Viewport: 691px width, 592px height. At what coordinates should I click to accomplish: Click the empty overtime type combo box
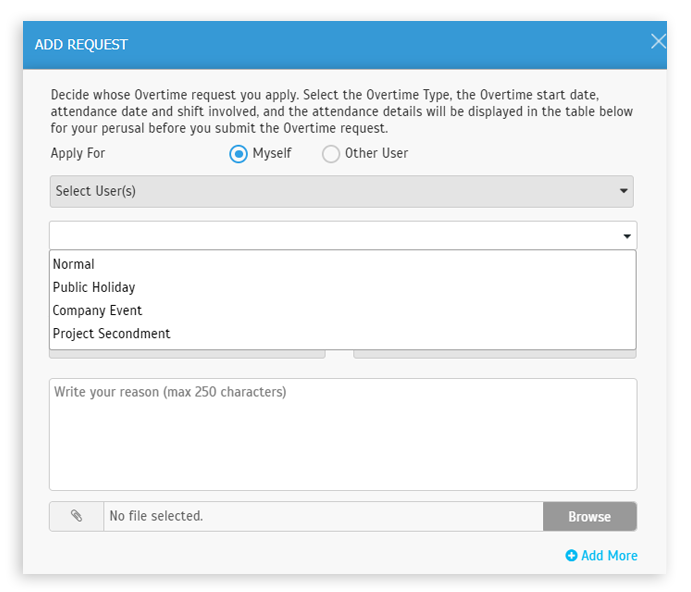pos(343,235)
